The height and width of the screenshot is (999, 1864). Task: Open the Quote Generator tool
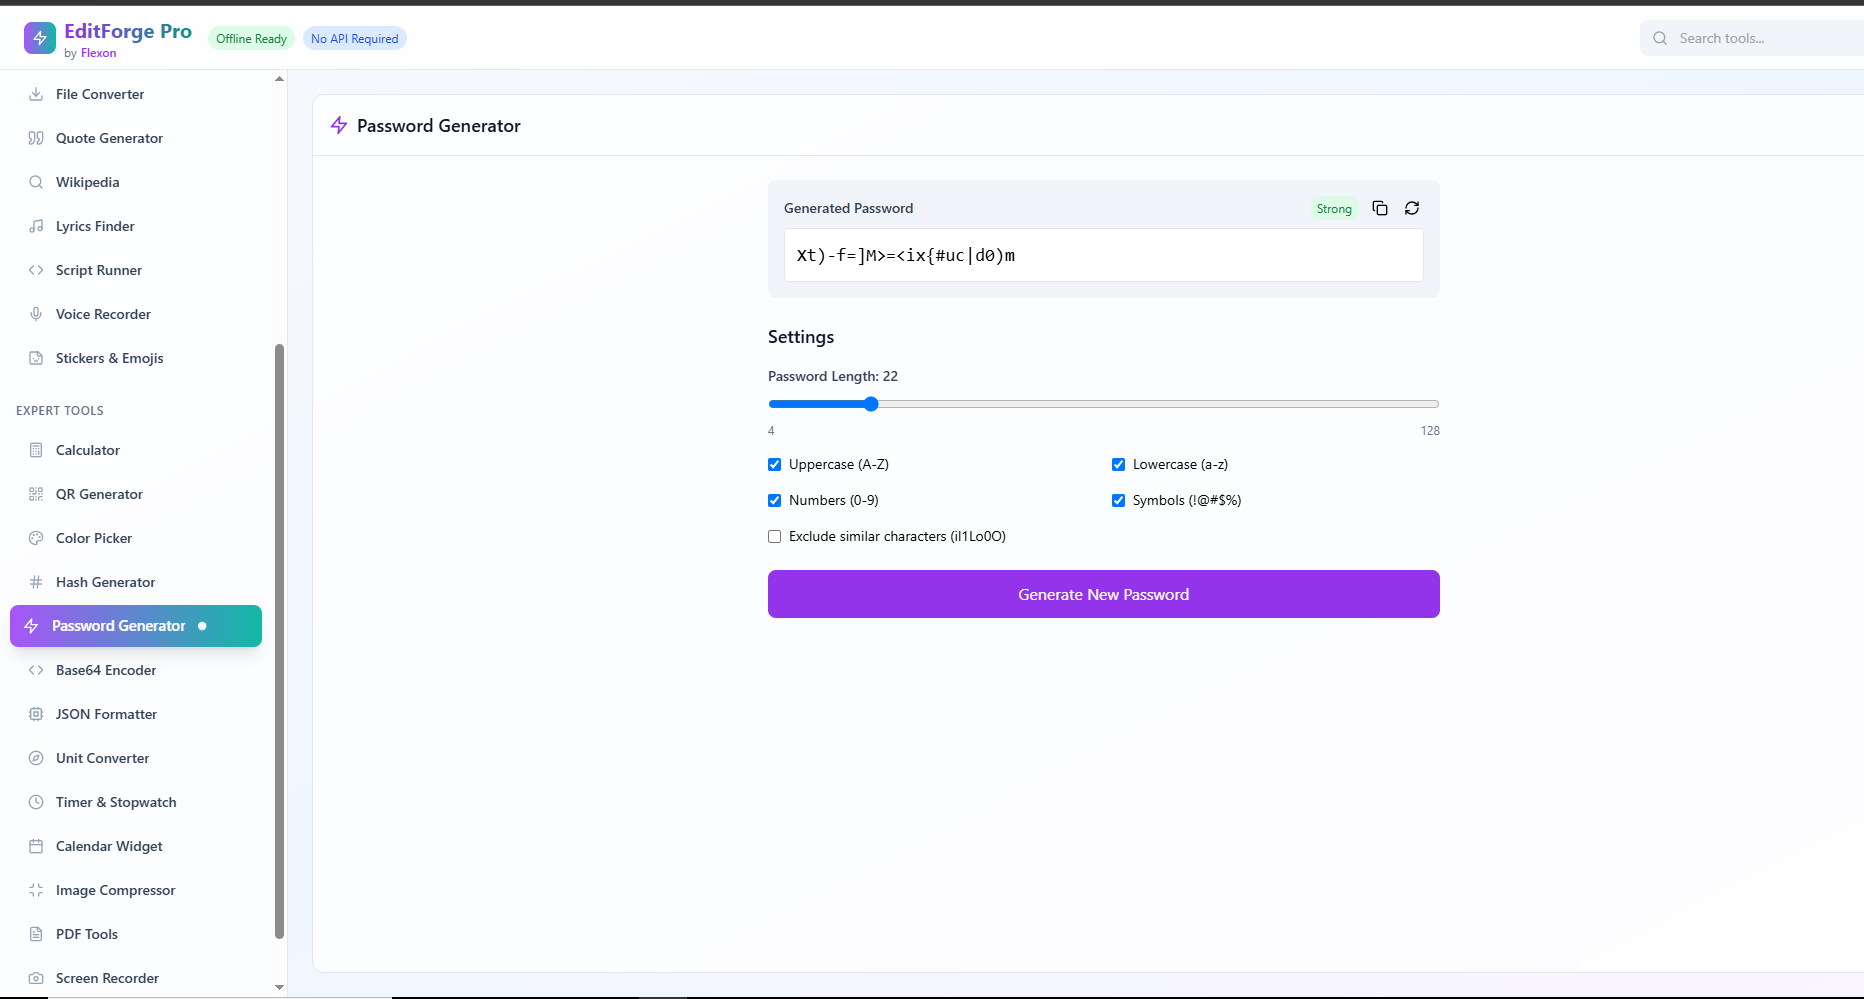[136, 138]
